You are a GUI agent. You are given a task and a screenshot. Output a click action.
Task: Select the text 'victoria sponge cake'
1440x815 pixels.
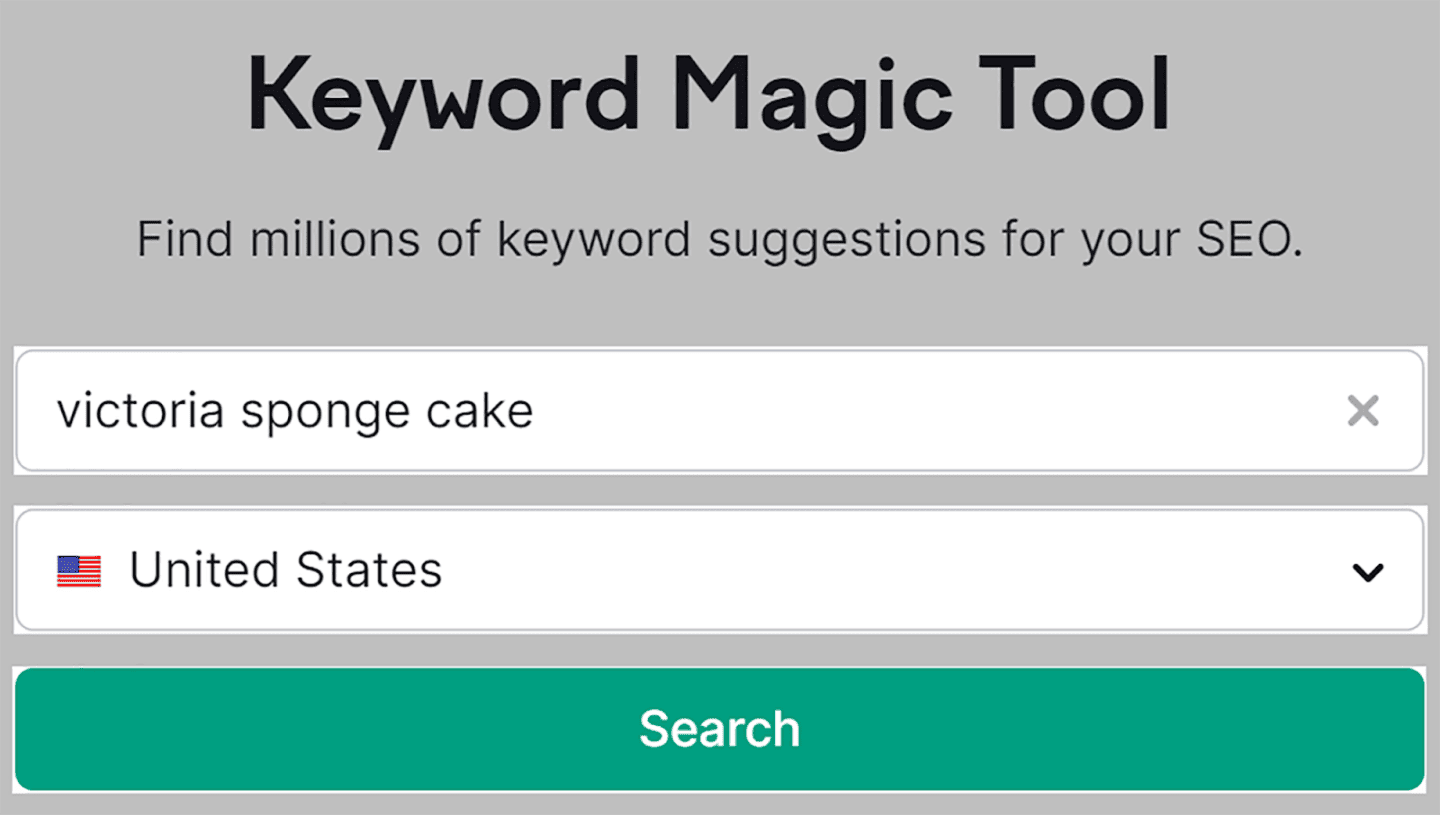pos(296,409)
